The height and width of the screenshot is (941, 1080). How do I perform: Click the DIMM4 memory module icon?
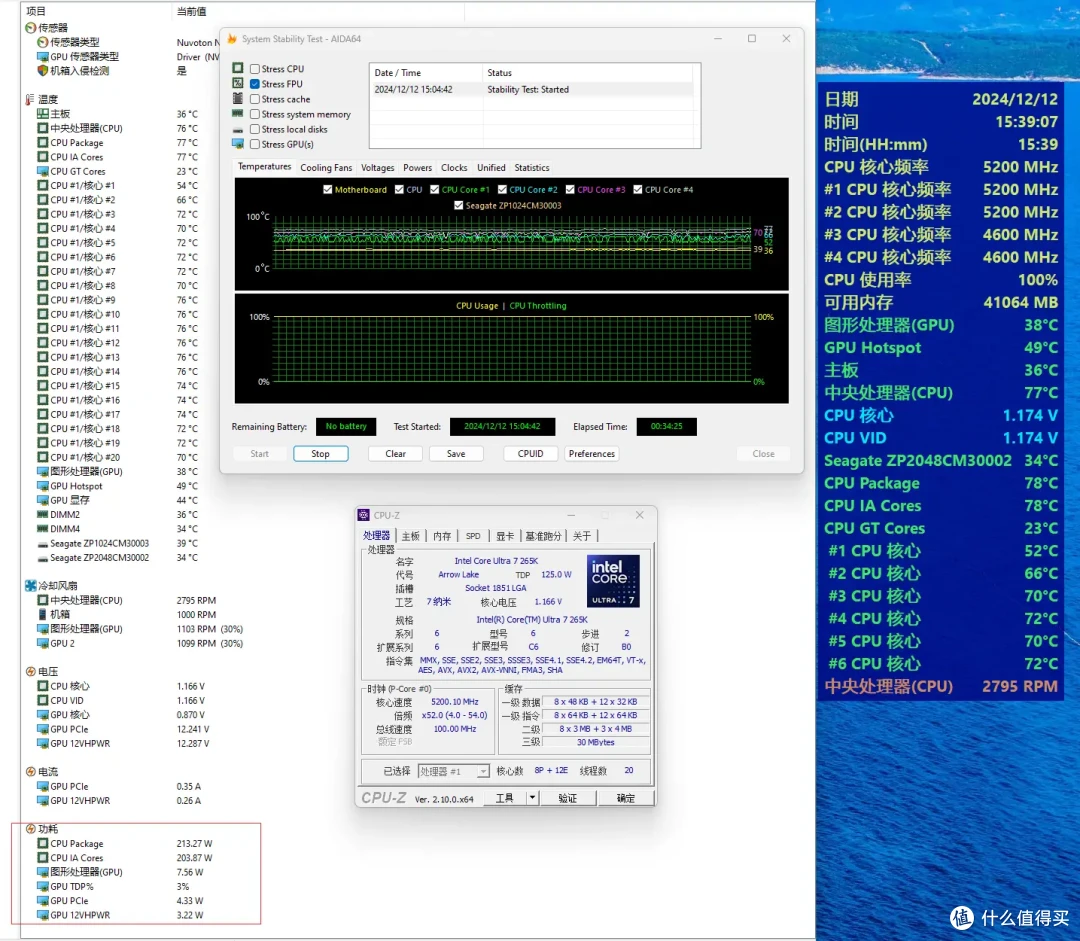pyautogui.click(x=43, y=529)
